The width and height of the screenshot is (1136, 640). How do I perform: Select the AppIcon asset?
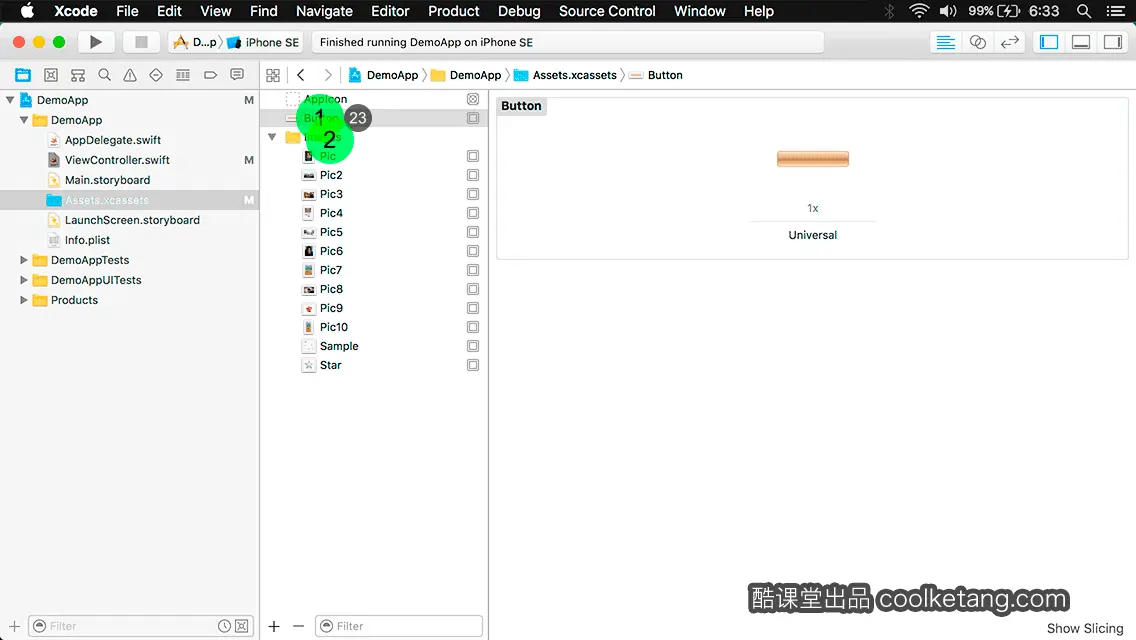click(325, 99)
